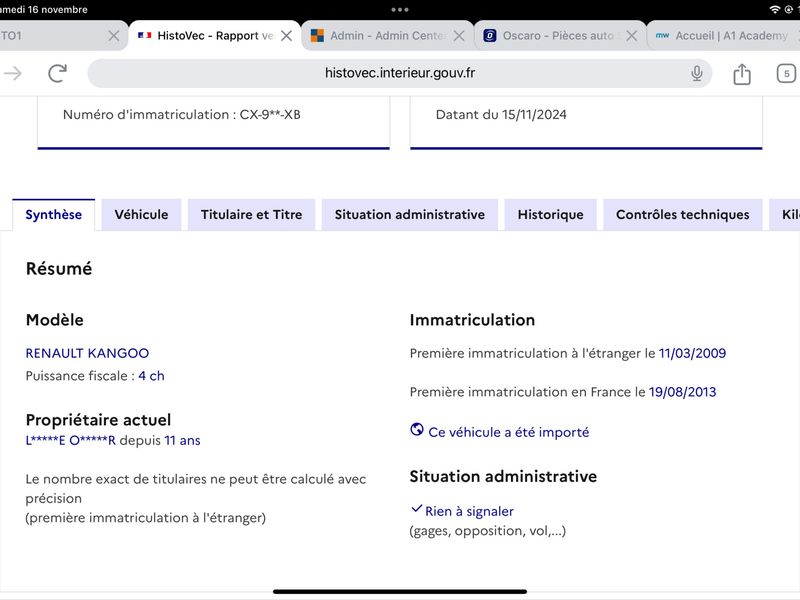Image resolution: width=800 pixels, height=600 pixels.
Task: Open the Titulaire et Titre tab
Action: (x=252, y=215)
